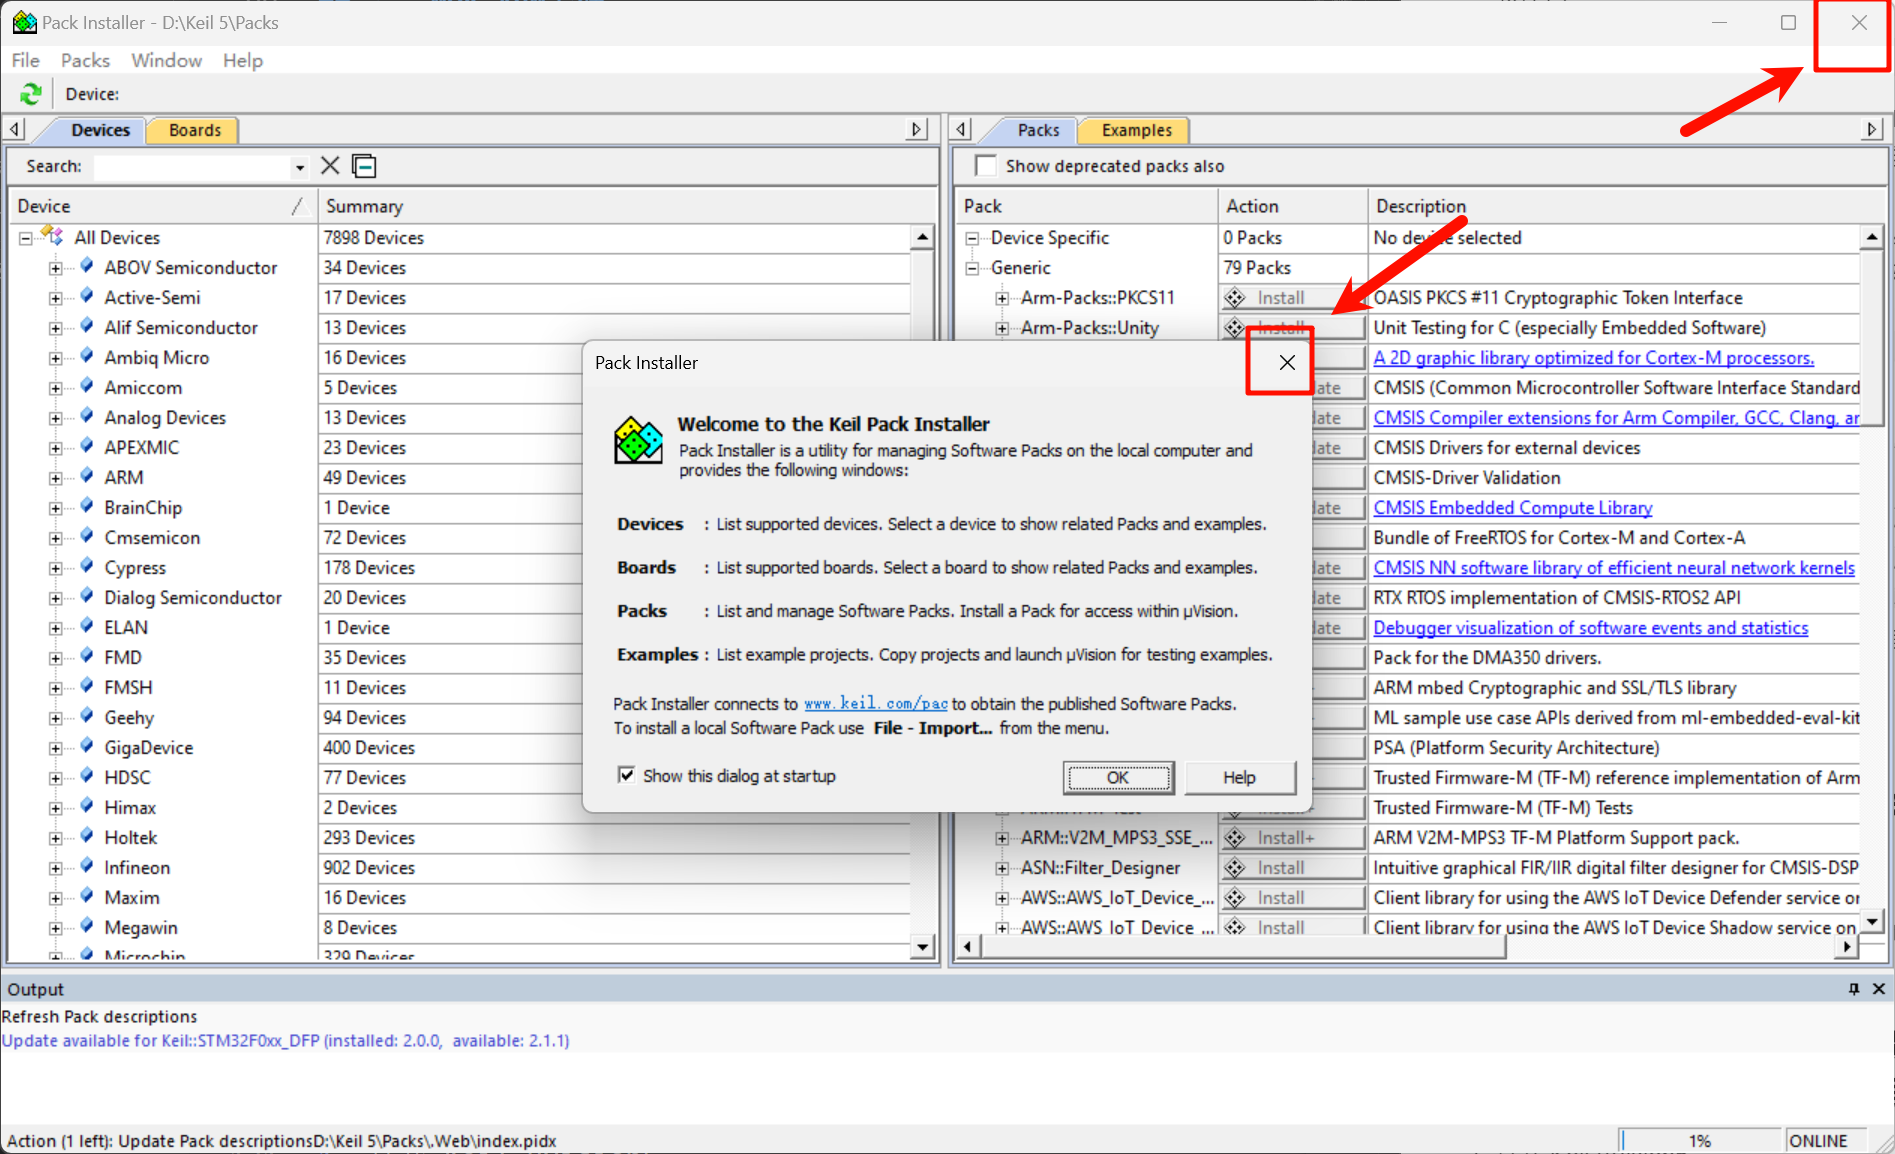Expand the Arm-Packs::PKCS11 pack node
Screen dimensions: 1895x1154
[x=1002, y=298]
